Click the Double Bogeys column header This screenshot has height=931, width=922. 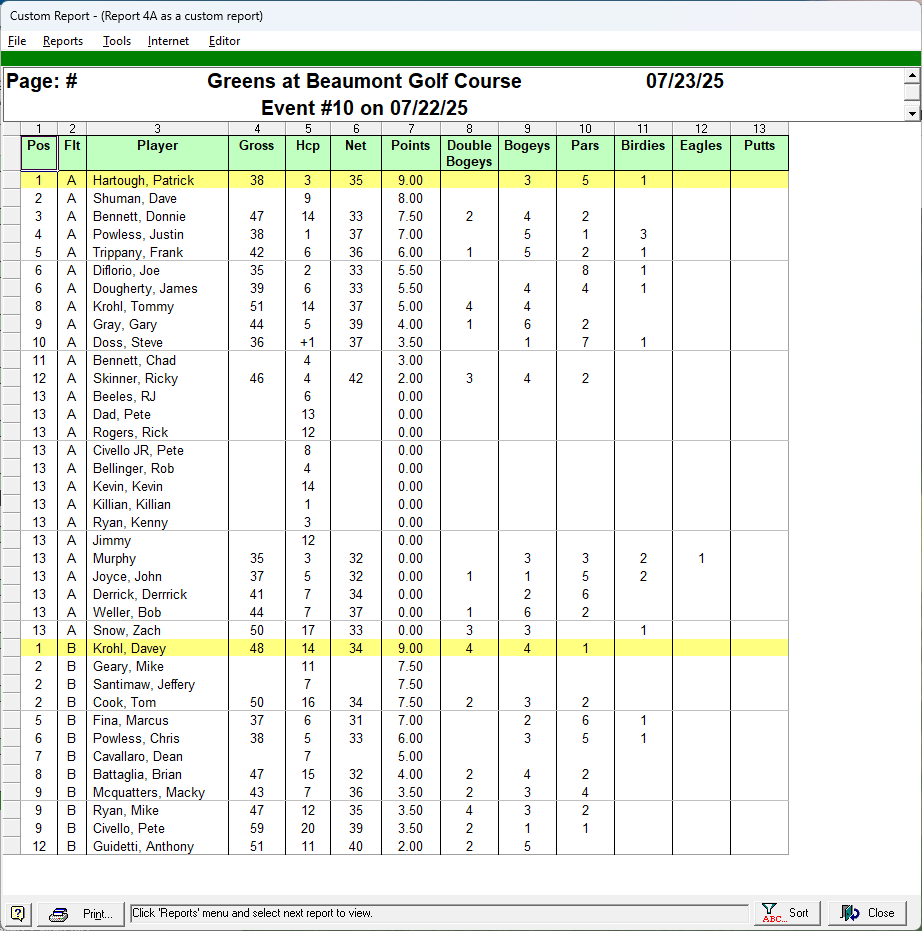(x=468, y=152)
